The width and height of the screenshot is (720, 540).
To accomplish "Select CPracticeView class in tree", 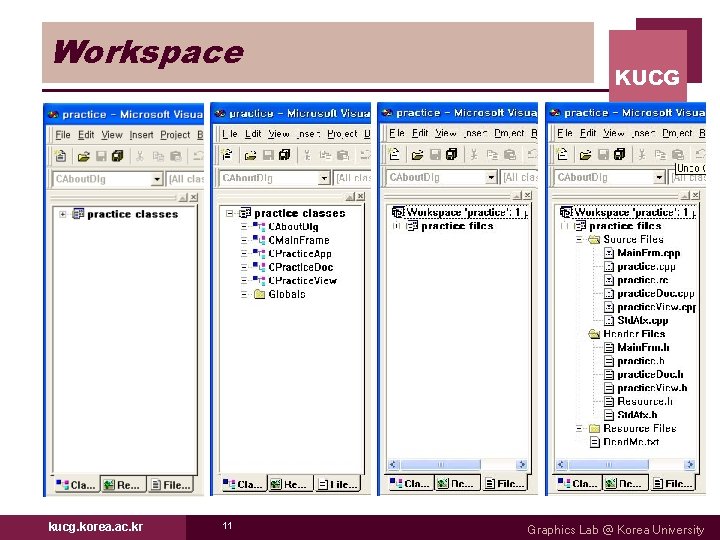I will (303, 280).
